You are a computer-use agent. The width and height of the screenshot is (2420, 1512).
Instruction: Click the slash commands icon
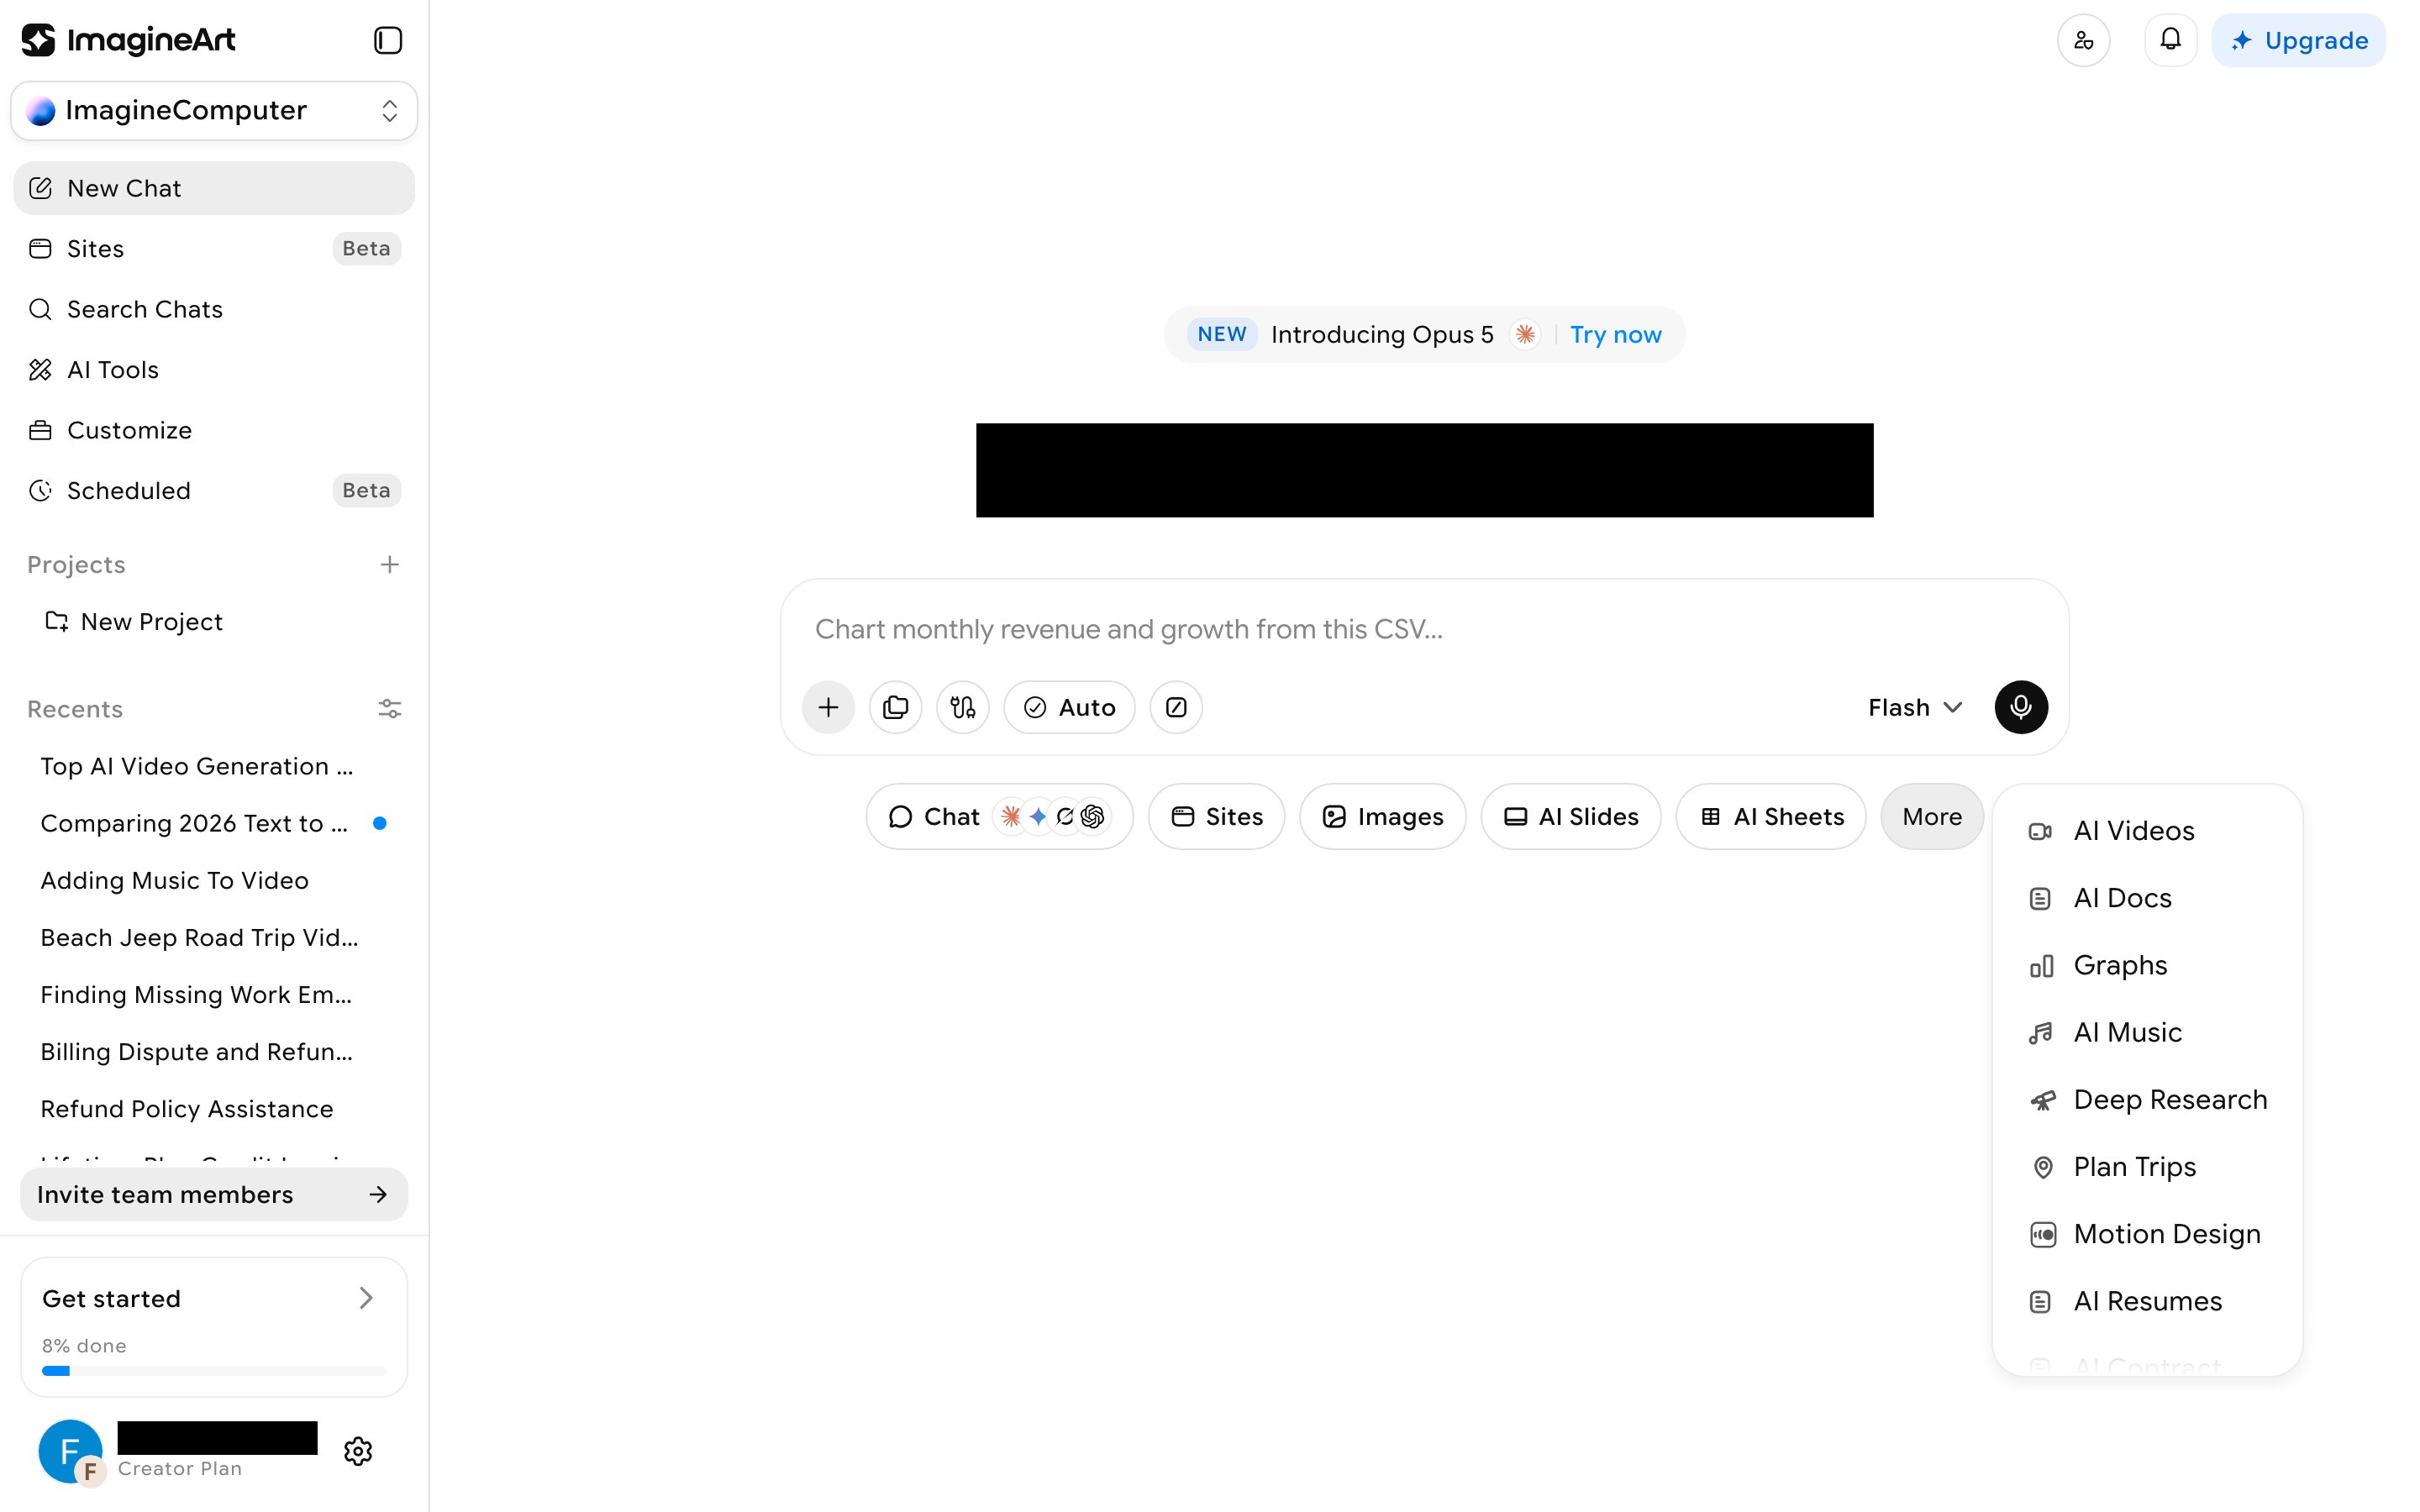[x=1176, y=707]
